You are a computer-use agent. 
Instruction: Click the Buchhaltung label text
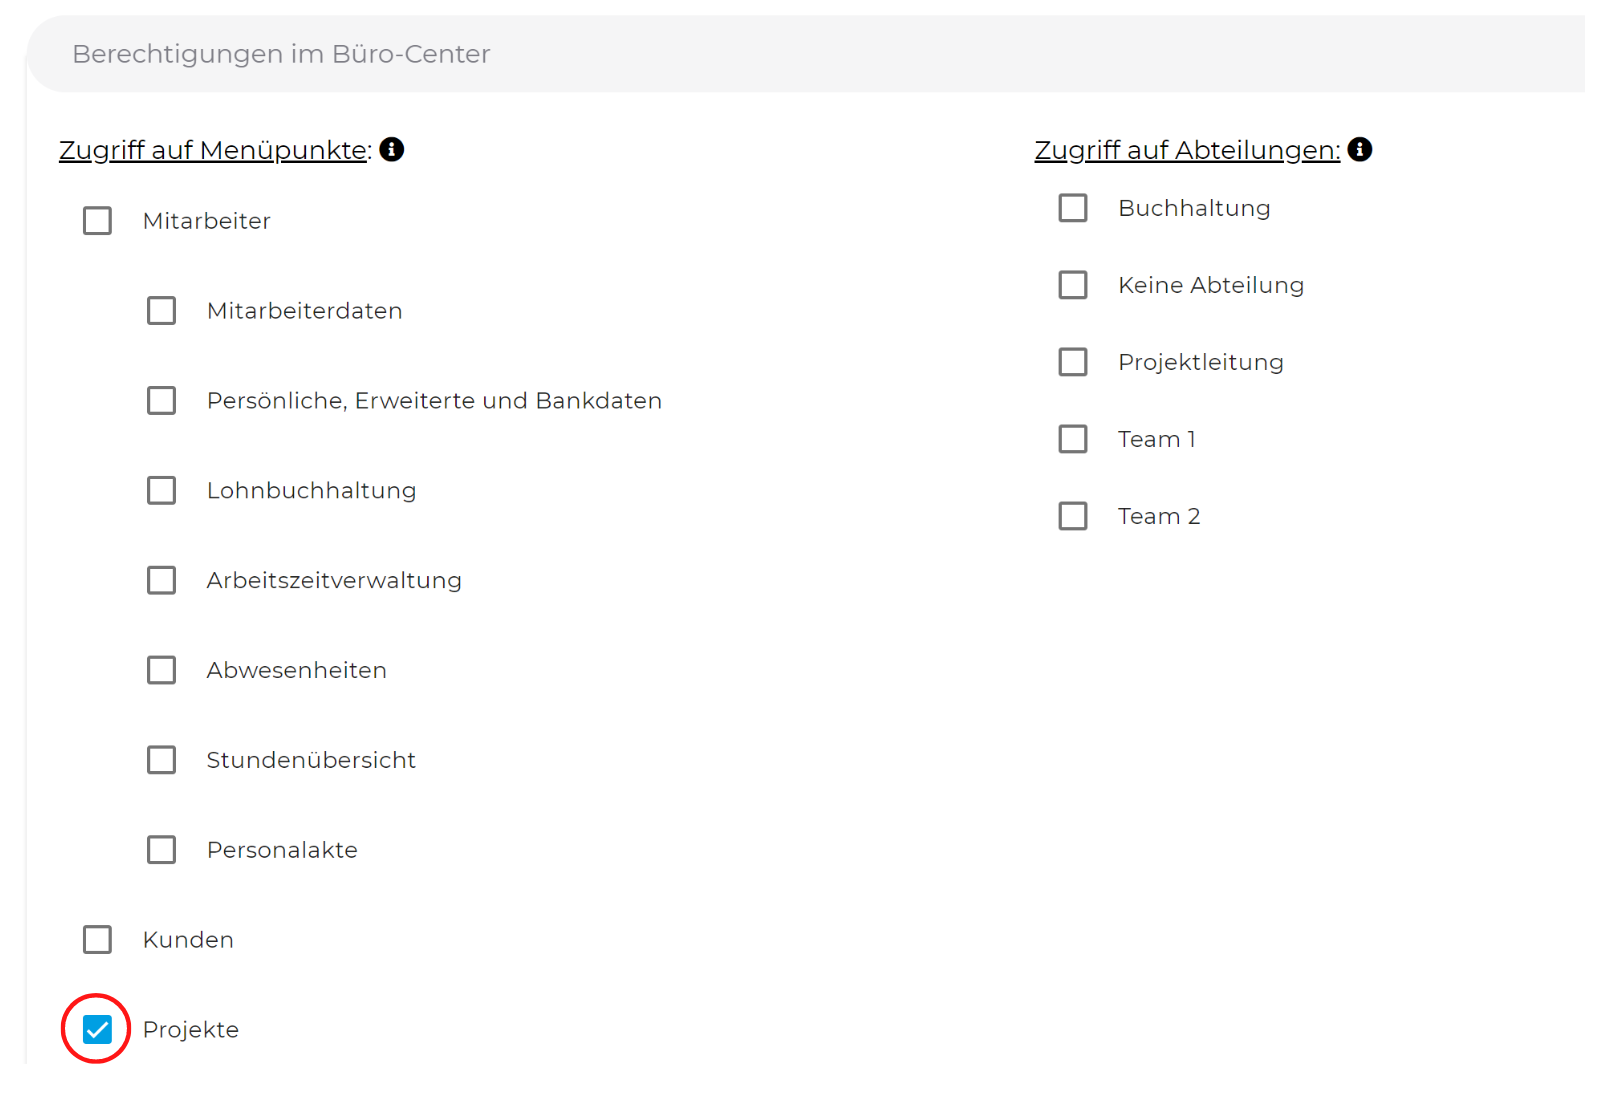pos(1194,208)
